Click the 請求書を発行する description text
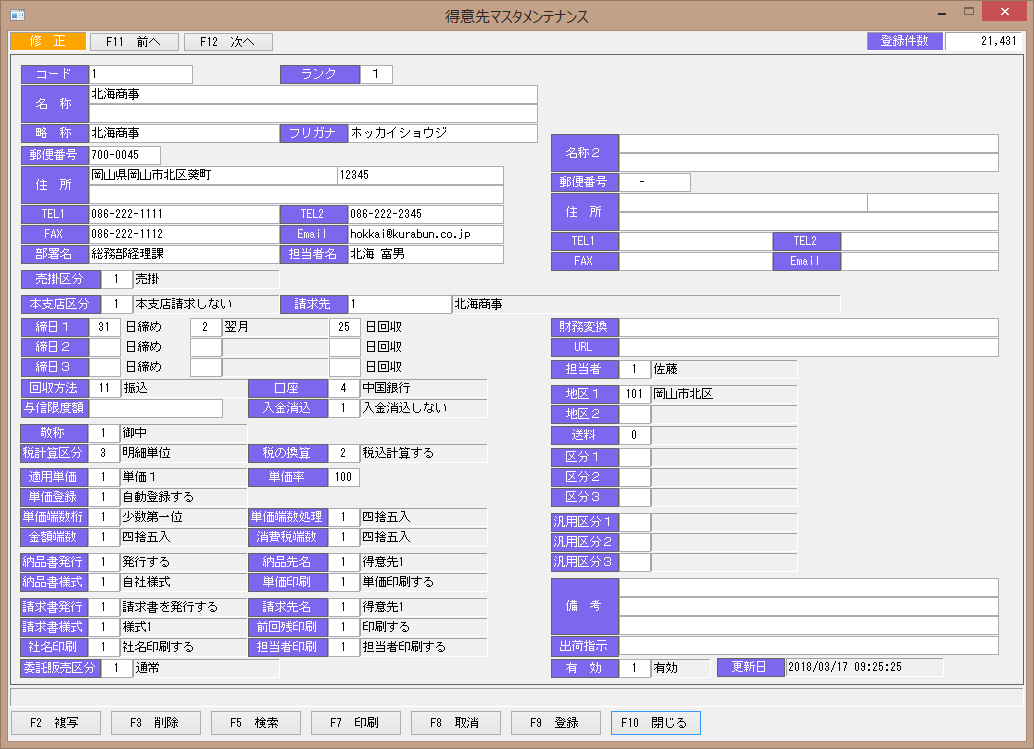Viewport: 1034px width, 749px height. 170,607
